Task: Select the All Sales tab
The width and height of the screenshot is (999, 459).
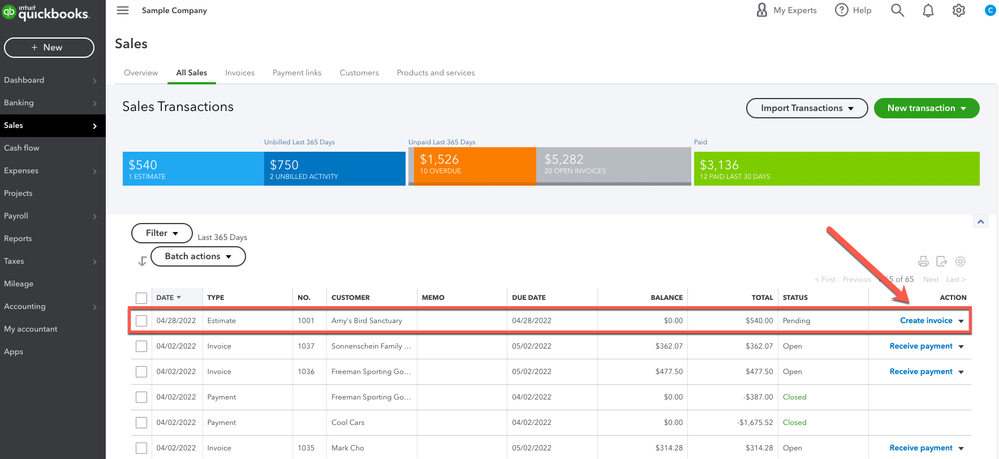Action: 192,73
